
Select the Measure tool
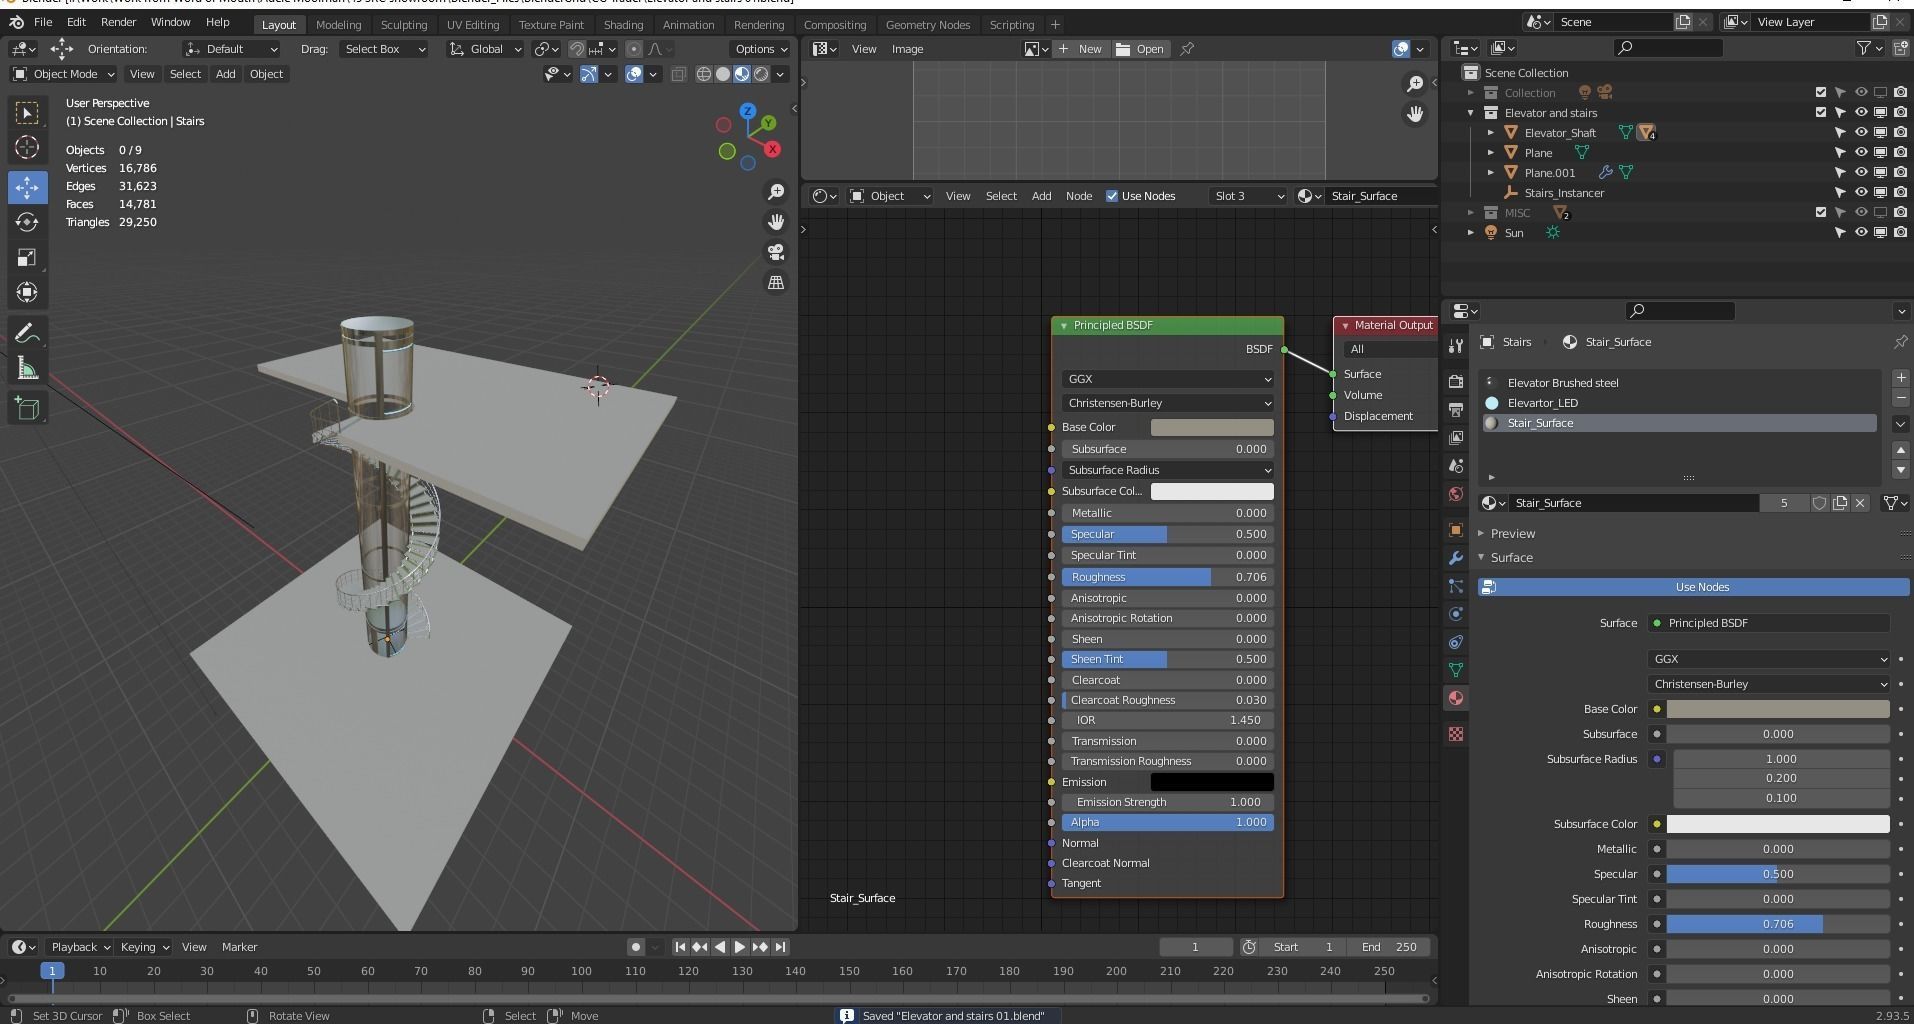[27, 369]
